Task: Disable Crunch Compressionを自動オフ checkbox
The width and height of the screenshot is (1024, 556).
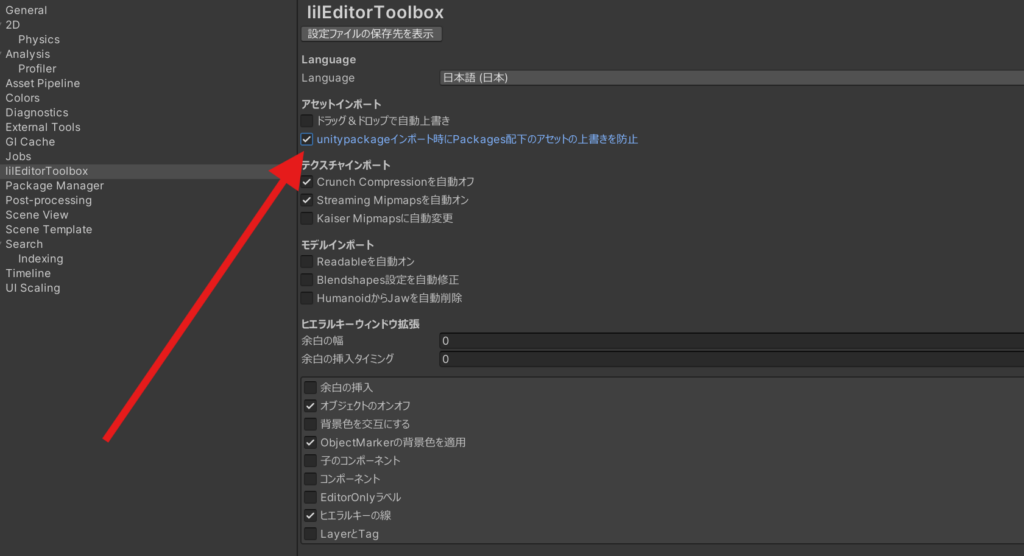Action: click(308, 182)
